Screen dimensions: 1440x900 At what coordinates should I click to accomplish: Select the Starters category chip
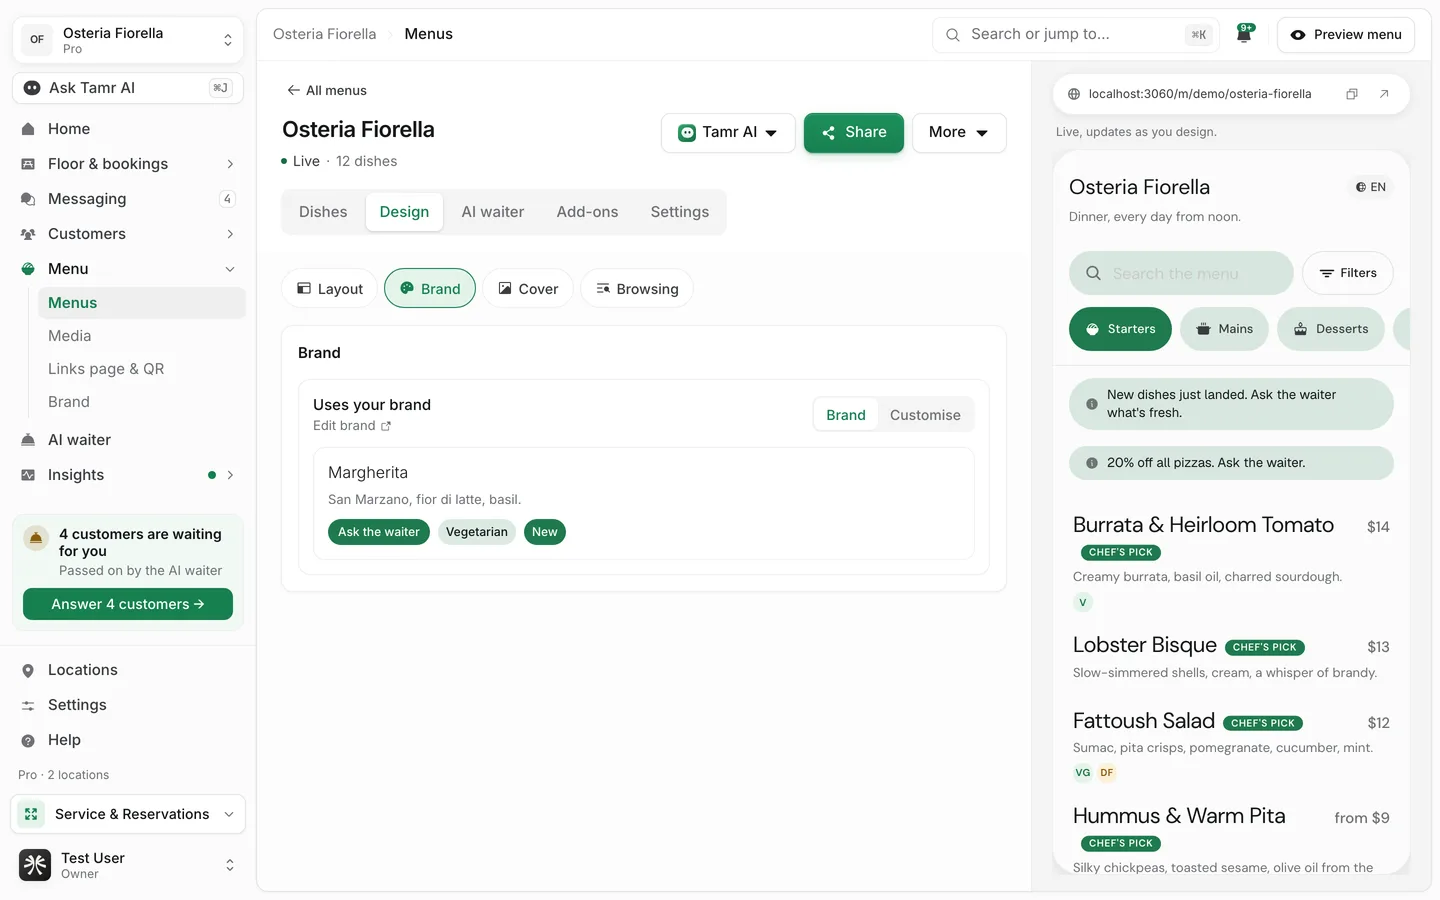click(1120, 329)
